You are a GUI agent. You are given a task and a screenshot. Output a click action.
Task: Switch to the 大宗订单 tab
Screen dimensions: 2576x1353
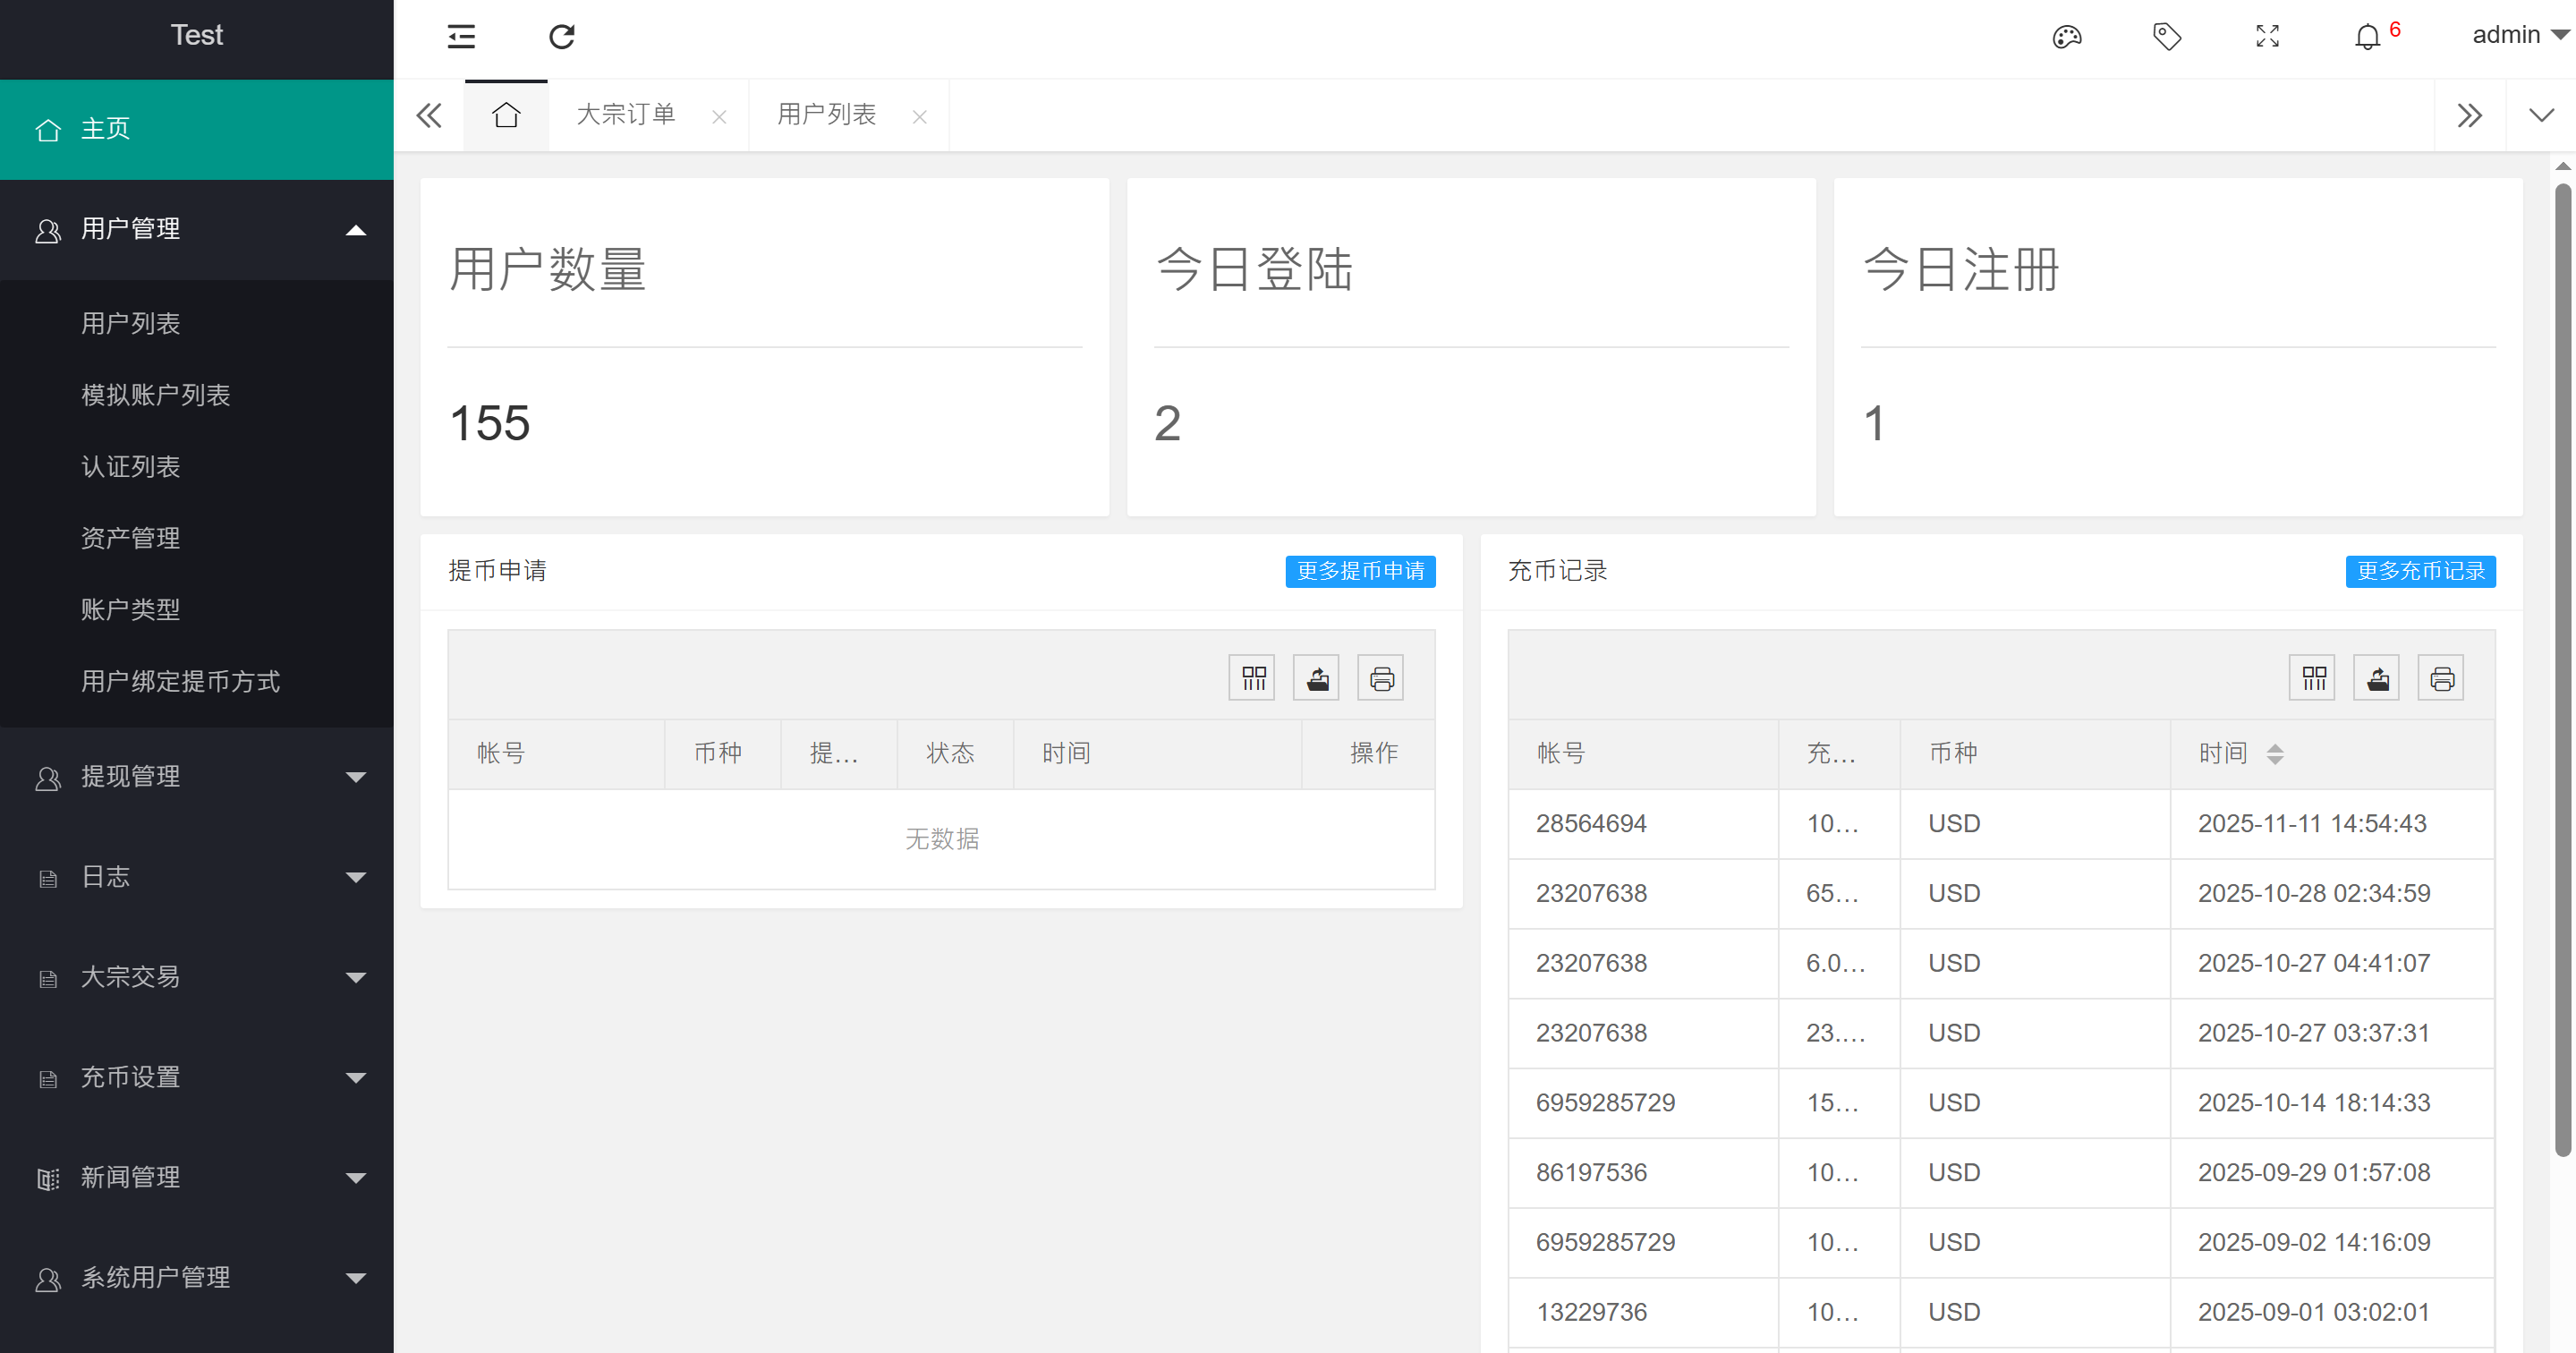point(626,115)
